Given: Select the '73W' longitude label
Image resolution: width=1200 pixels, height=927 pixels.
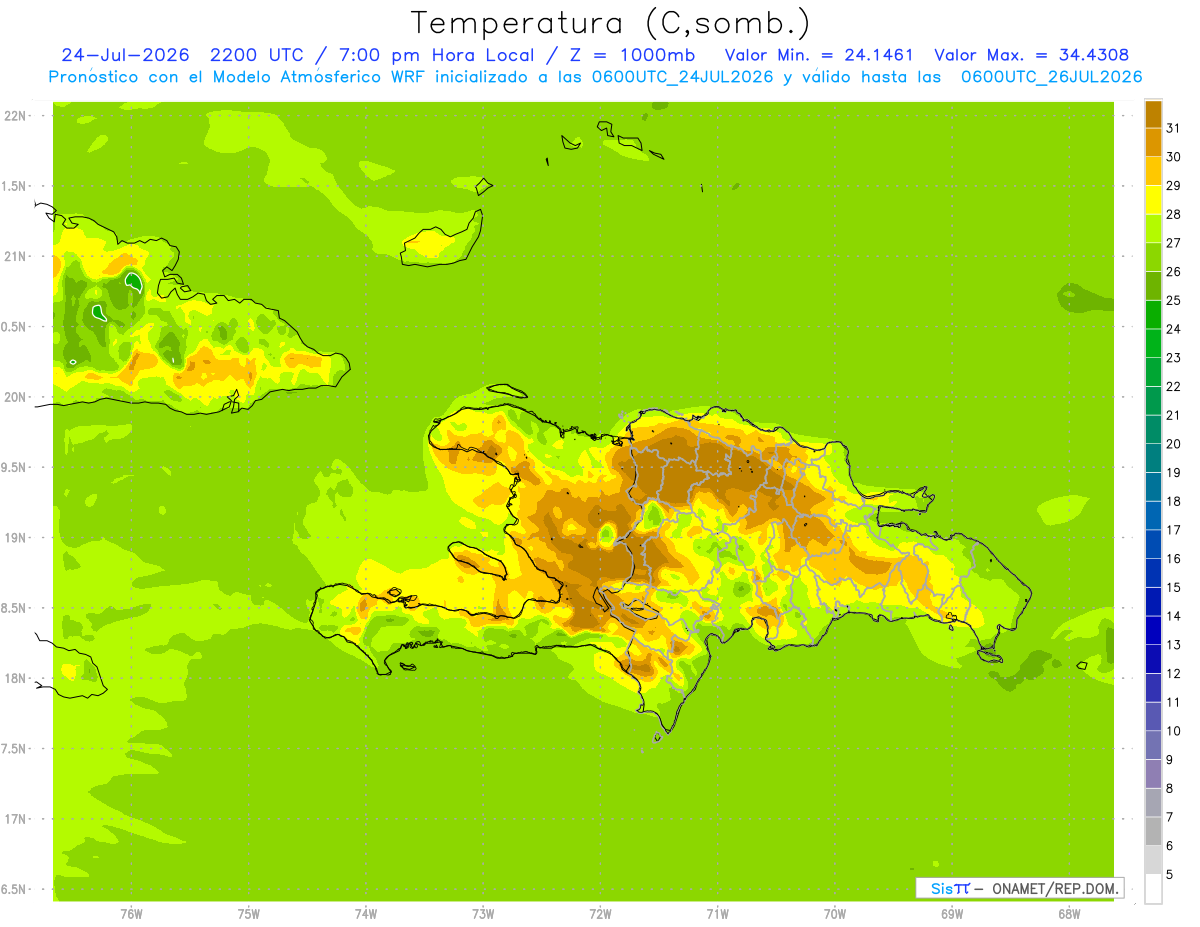Looking at the screenshot, I should click(483, 913).
